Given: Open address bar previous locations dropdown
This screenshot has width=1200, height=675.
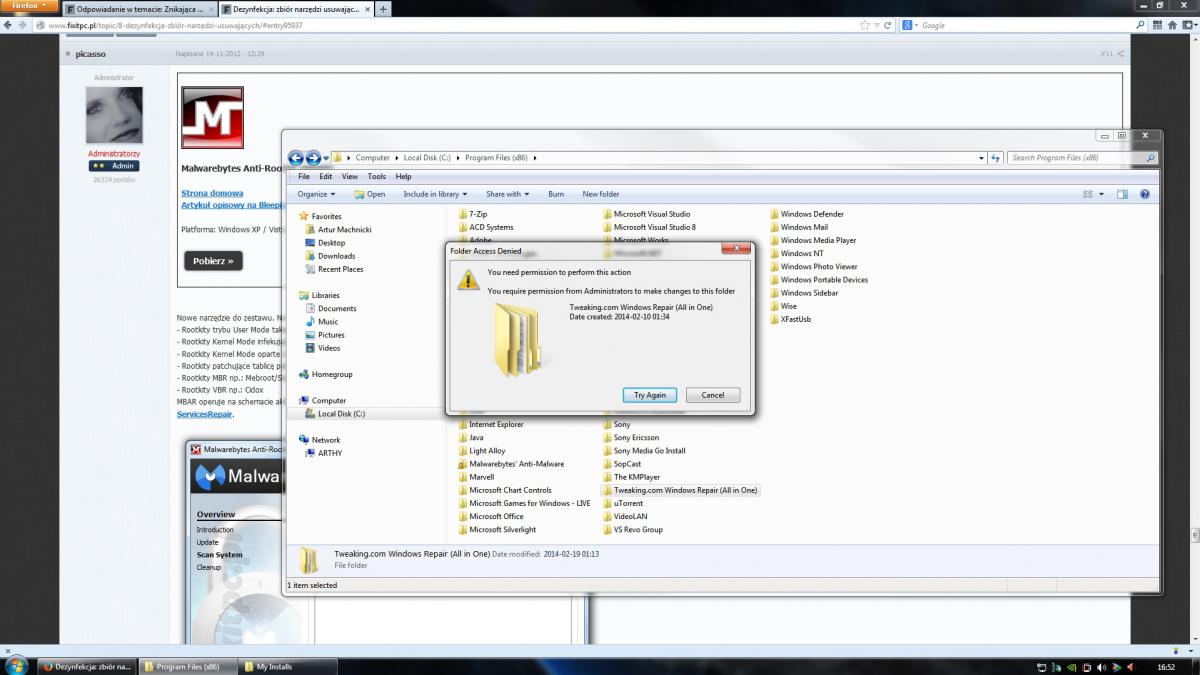Looking at the screenshot, I should click(982, 158).
